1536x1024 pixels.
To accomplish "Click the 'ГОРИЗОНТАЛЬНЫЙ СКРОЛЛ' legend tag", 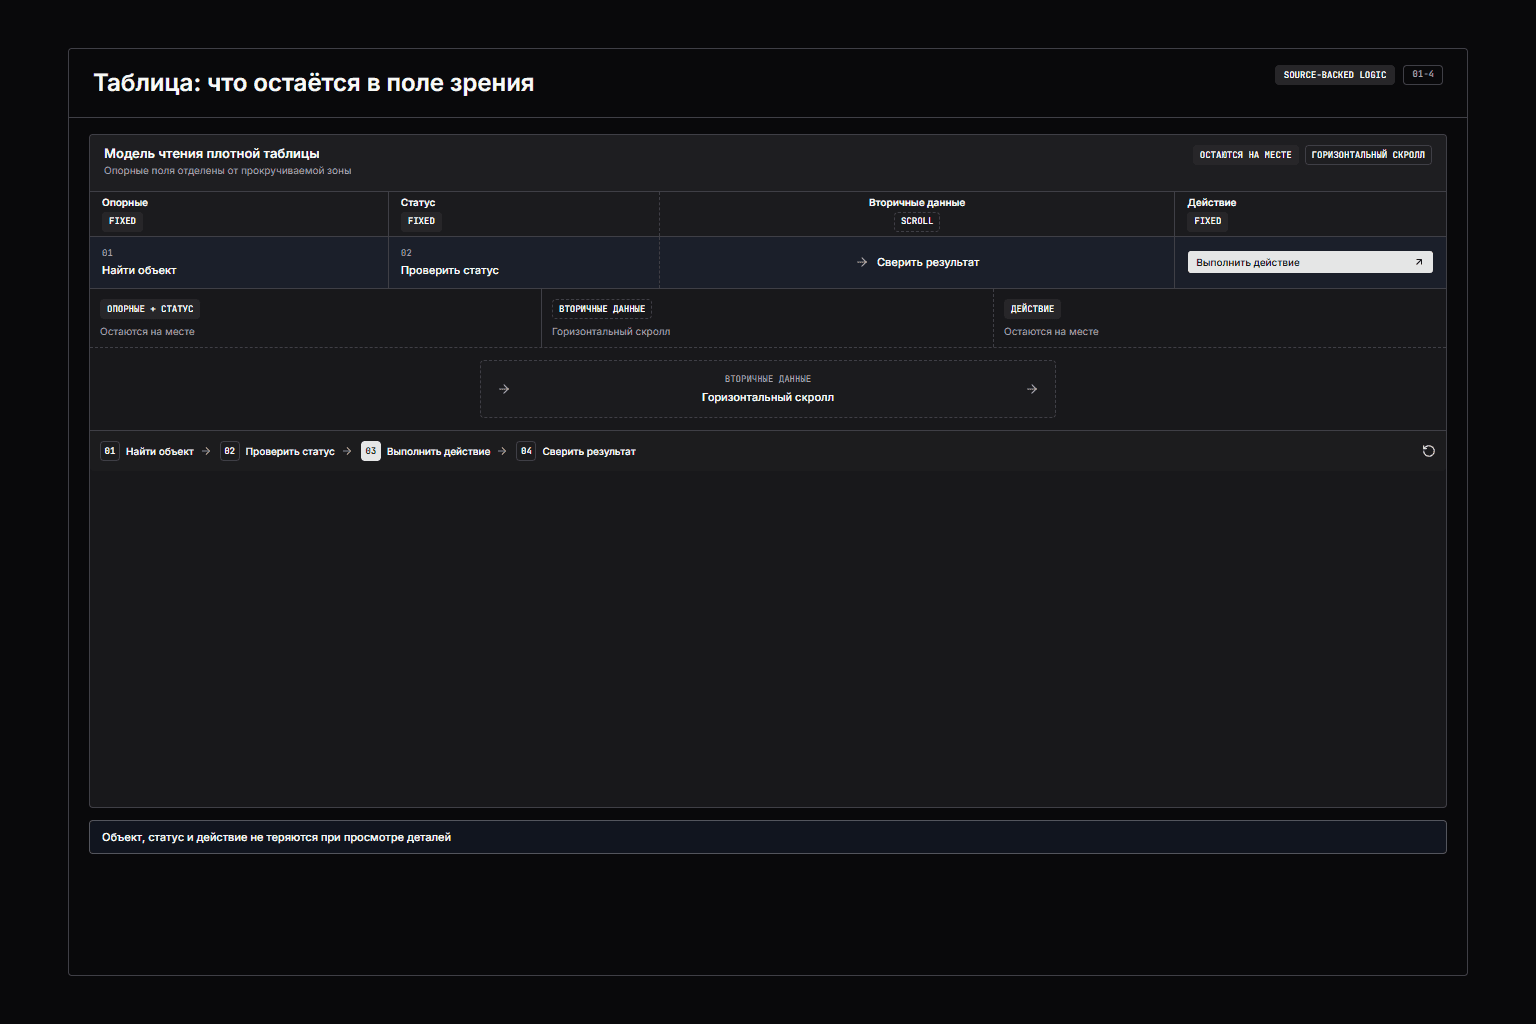I will pyautogui.click(x=1368, y=155).
